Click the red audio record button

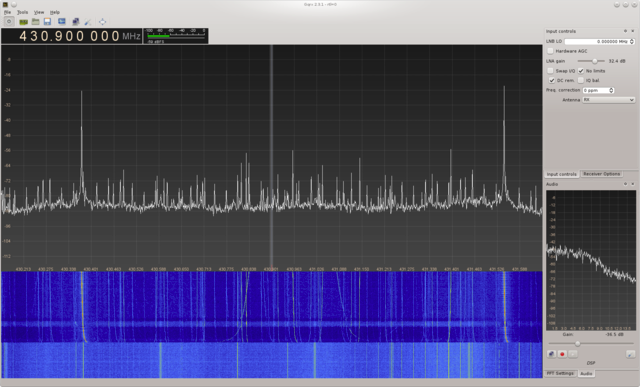point(562,354)
